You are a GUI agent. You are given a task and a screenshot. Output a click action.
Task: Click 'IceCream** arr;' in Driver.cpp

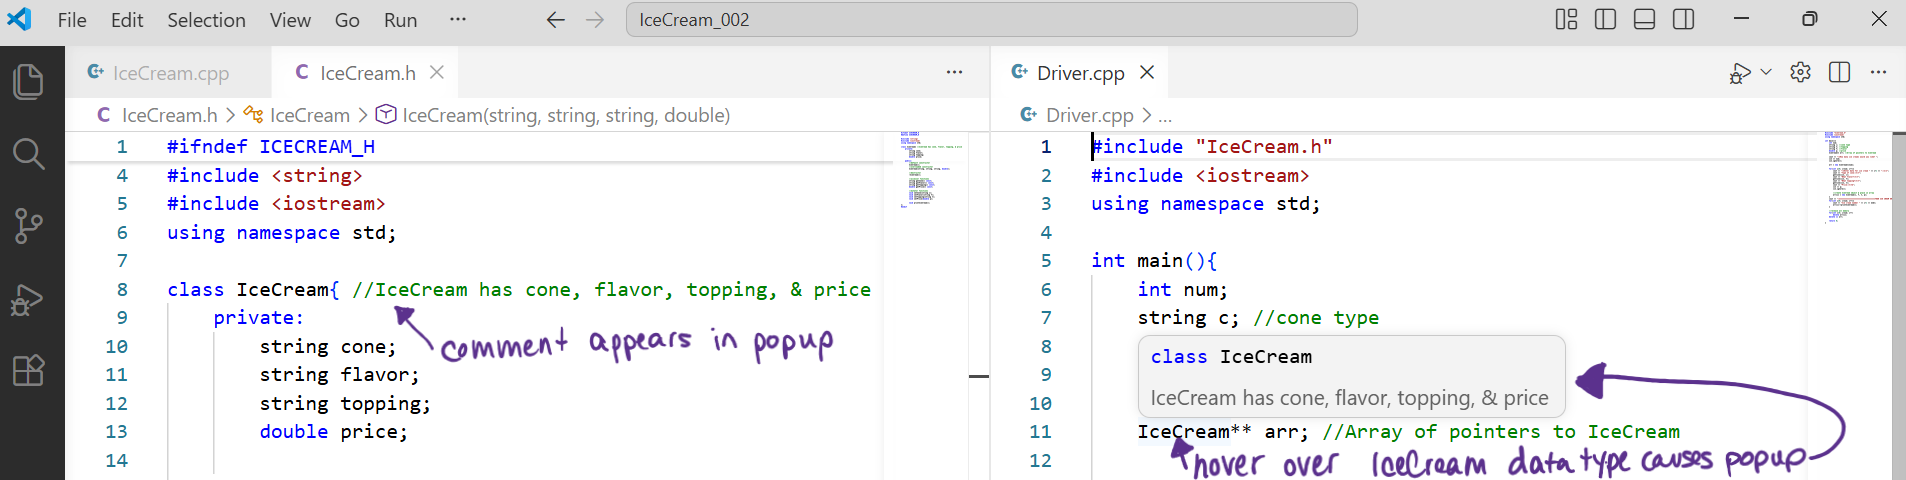click(1223, 432)
